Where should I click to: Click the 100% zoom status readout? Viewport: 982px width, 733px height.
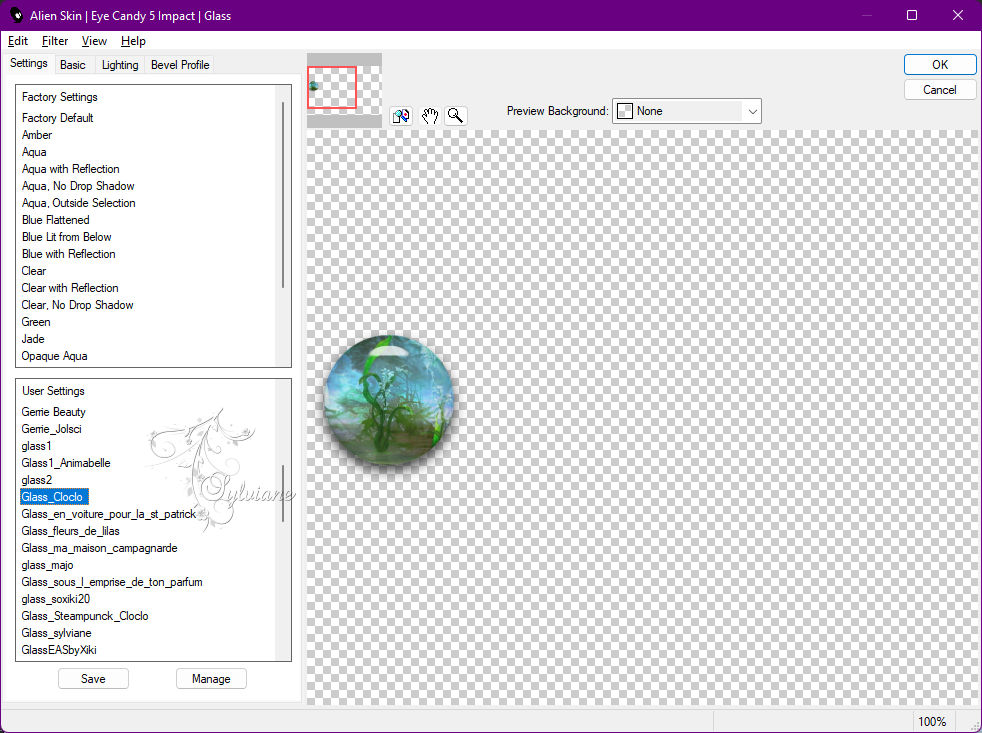(932, 721)
